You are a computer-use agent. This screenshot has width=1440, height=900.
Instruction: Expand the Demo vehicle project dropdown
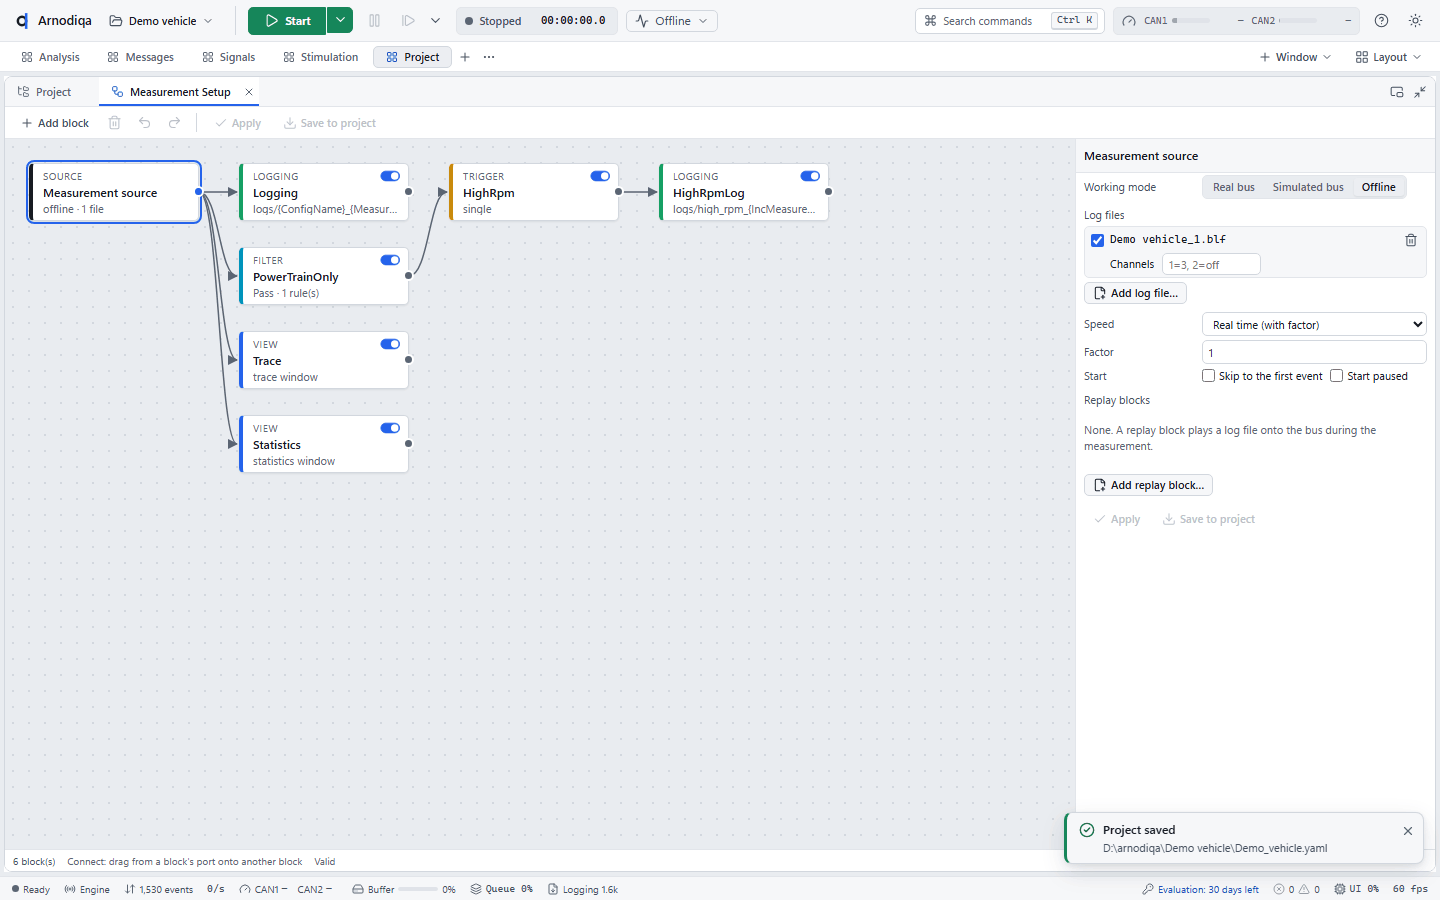click(x=161, y=21)
